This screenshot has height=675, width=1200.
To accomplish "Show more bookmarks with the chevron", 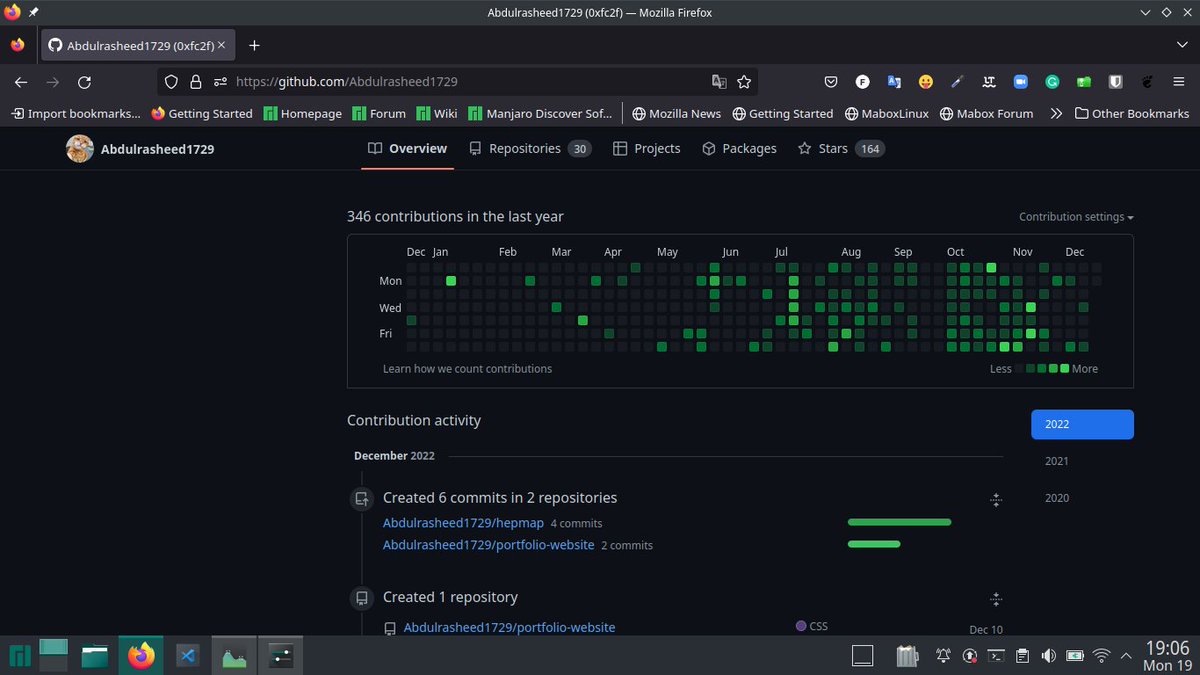I will (1056, 114).
